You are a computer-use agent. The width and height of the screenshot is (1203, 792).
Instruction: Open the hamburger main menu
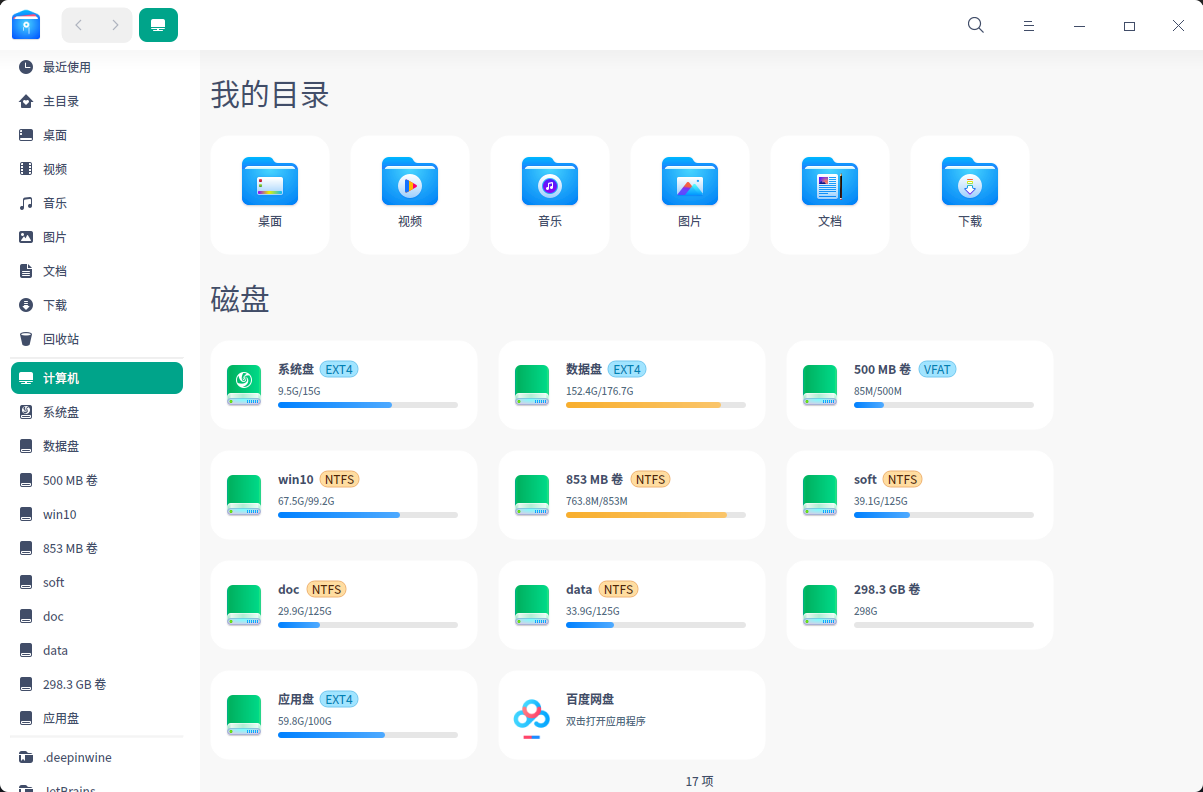tap(1028, 26)
